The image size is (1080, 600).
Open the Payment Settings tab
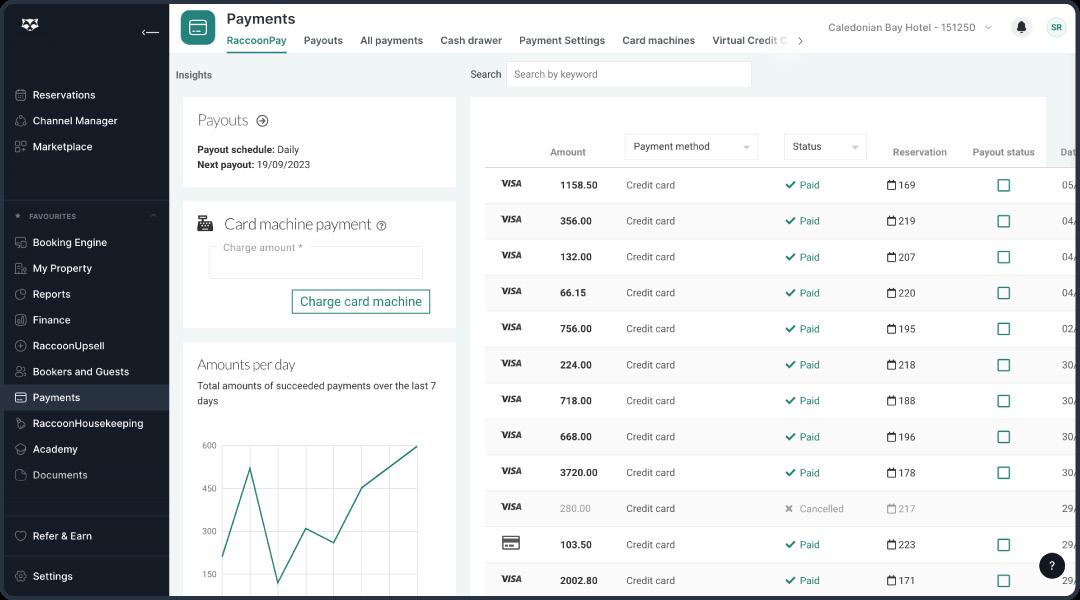coord(562,41)
